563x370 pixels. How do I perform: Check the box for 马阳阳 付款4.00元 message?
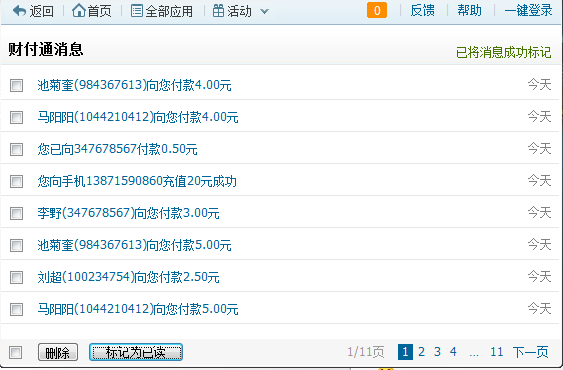[x=16, y=117]
